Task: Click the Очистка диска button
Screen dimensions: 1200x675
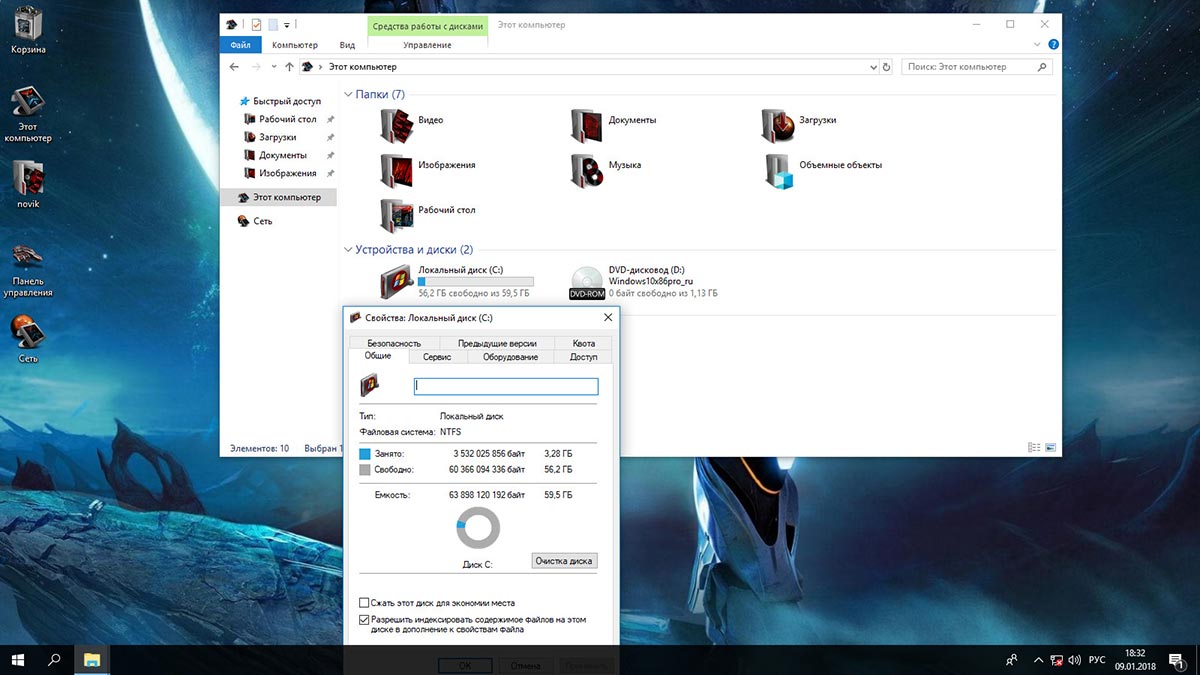Action: [x=565, y=561]
